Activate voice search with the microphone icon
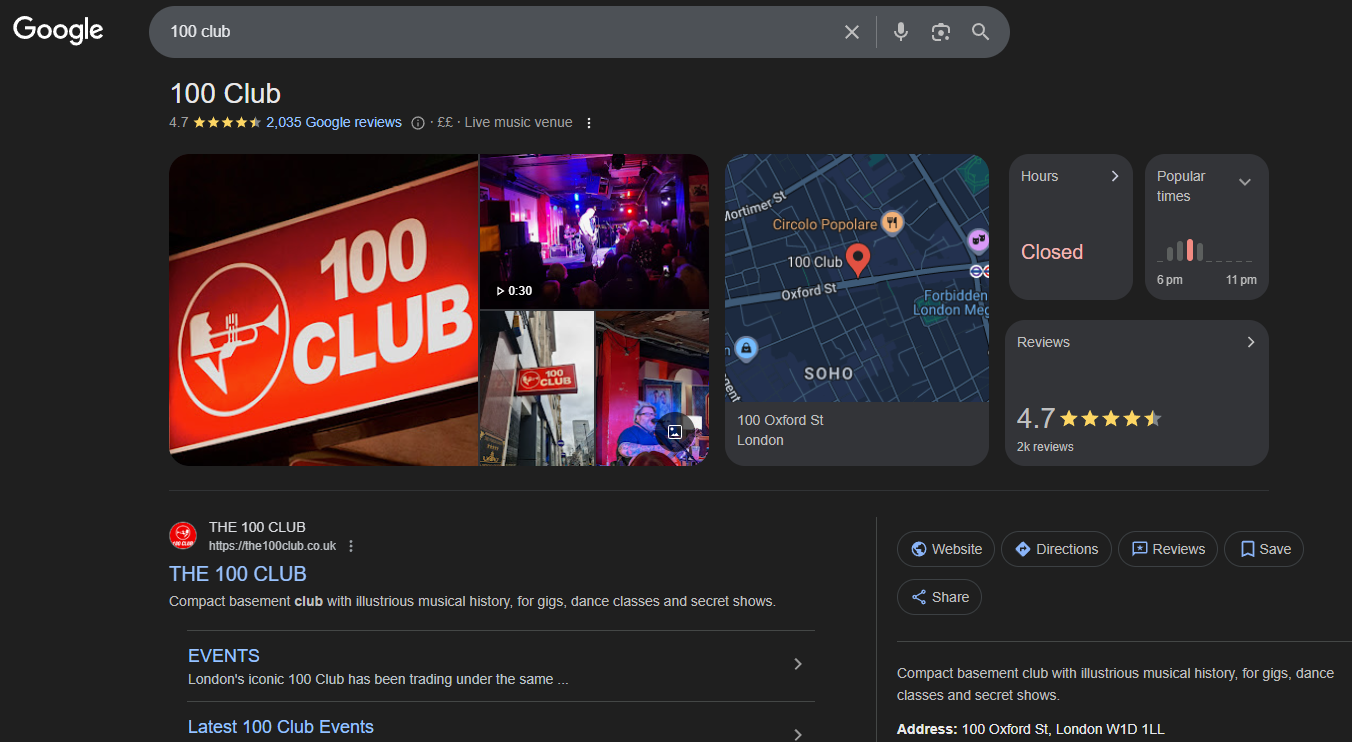The image size is (1352, 742). coord(900,31)
